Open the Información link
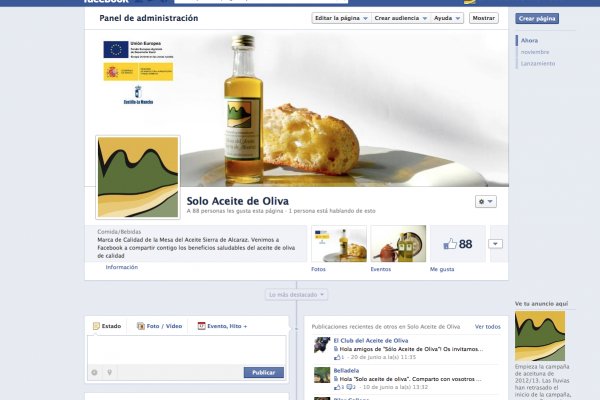 click(x=122, y=267)
